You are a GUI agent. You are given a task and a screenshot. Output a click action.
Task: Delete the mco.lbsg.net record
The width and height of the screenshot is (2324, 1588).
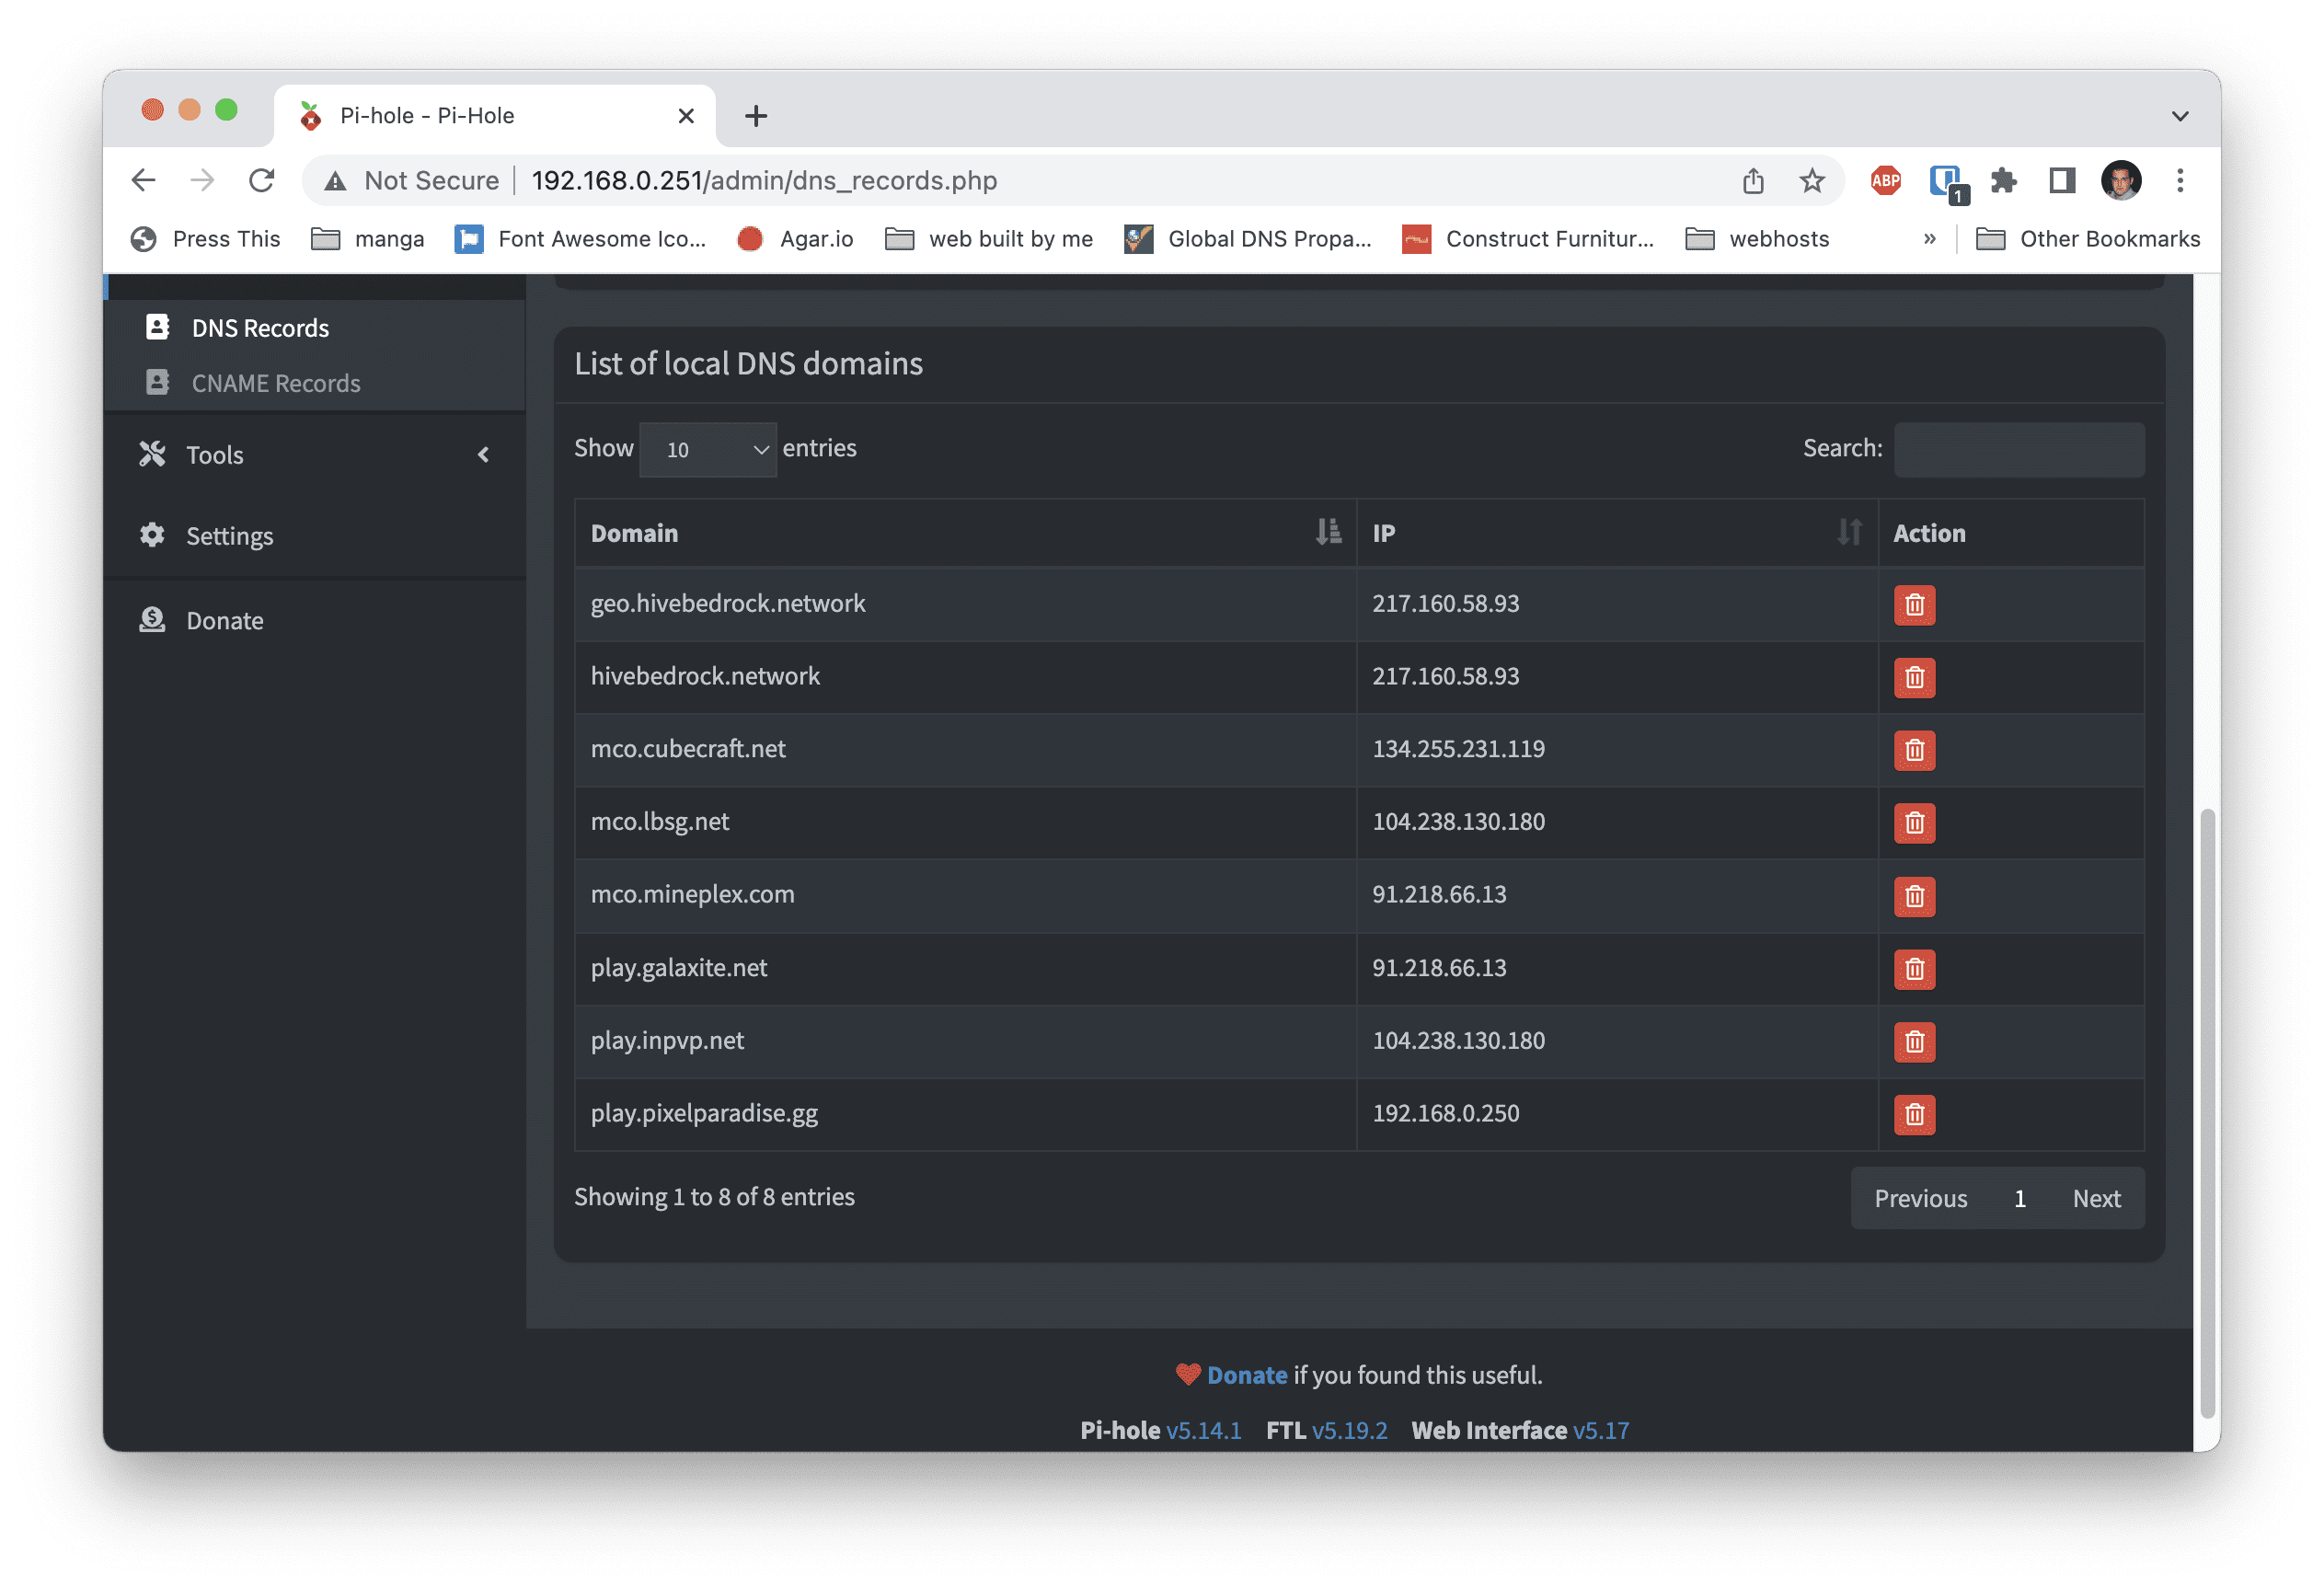coord(1914,823)
